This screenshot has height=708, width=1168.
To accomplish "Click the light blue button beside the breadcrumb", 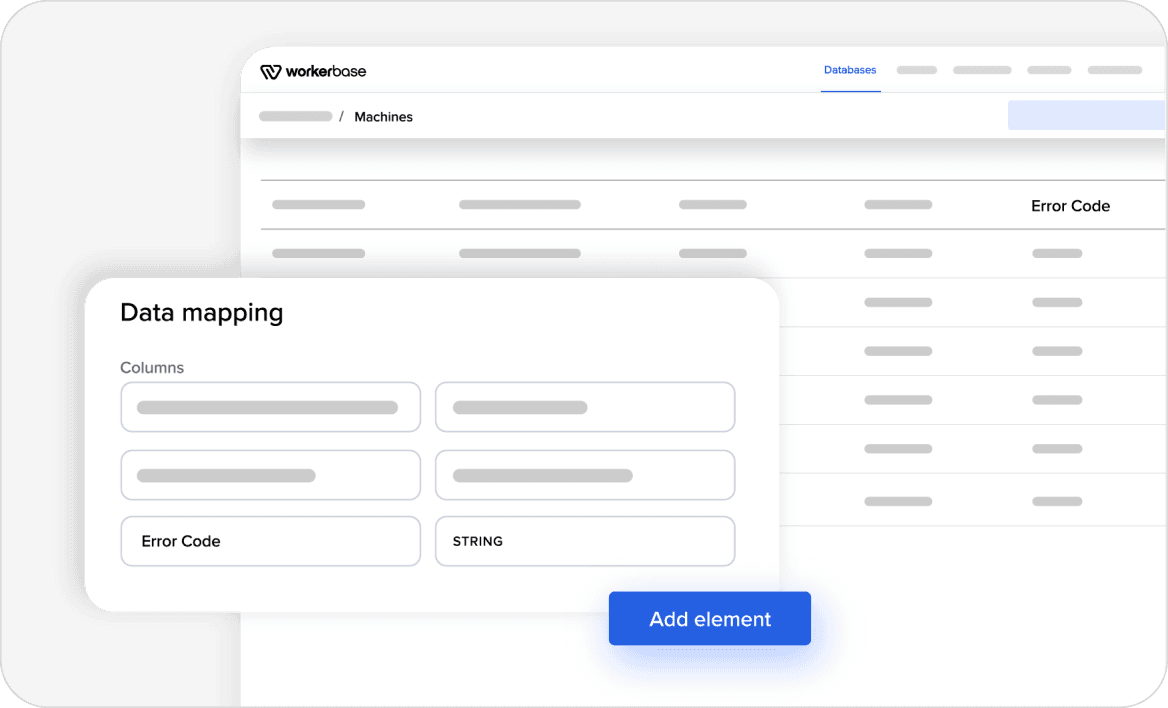I will 1085,115.
